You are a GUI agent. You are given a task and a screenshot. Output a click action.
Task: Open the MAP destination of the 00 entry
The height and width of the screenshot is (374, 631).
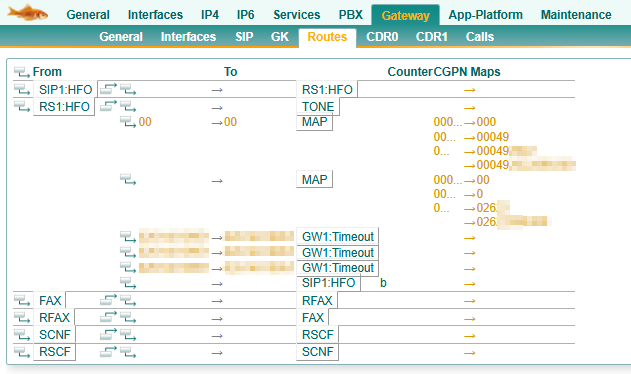314,122
